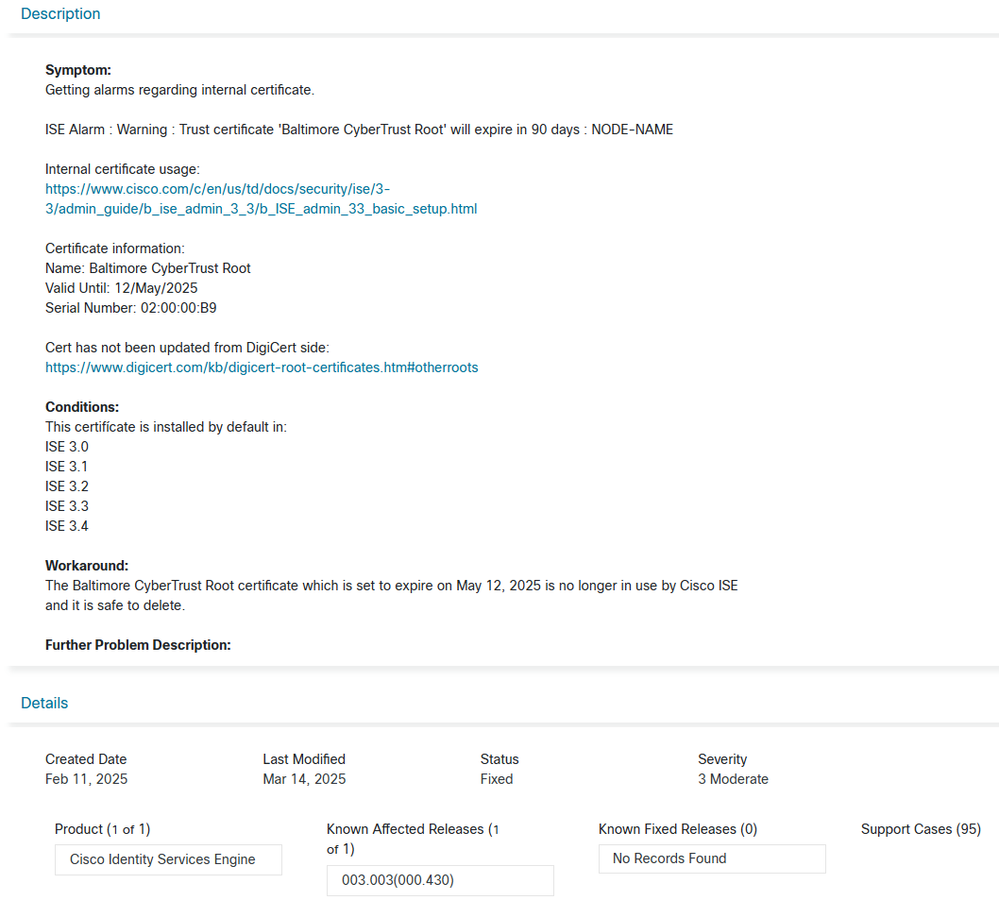
Task: Select the 003.003(000.430) affected release entry
Action: [440, 880]
